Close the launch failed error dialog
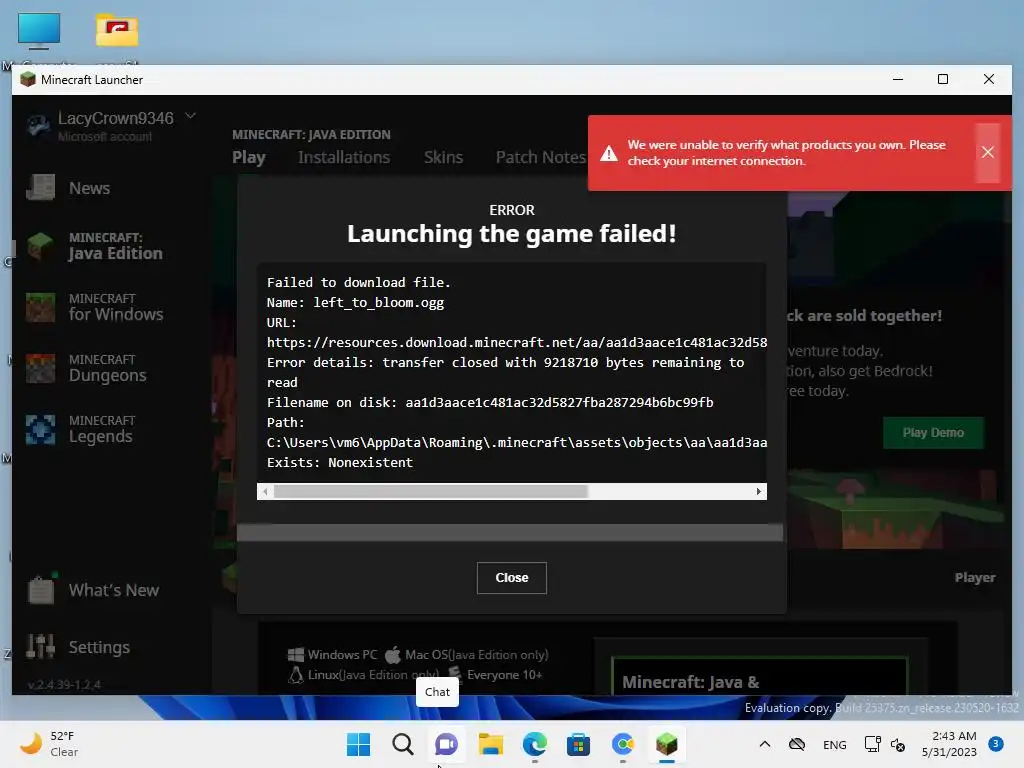Screen dimensions: 1024x768 coord(511,578)
